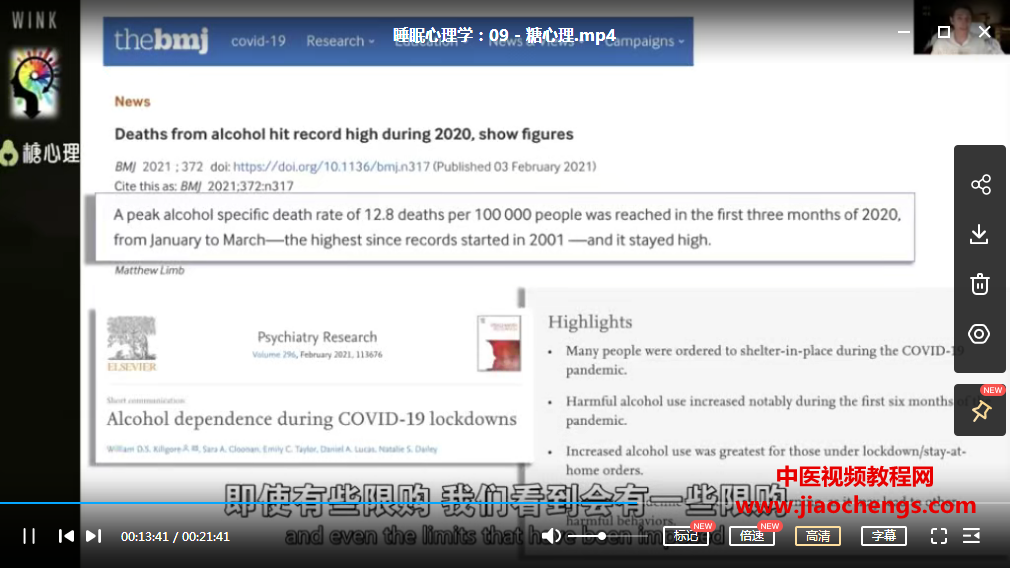
Task: Download the video file
Action: 979,234
